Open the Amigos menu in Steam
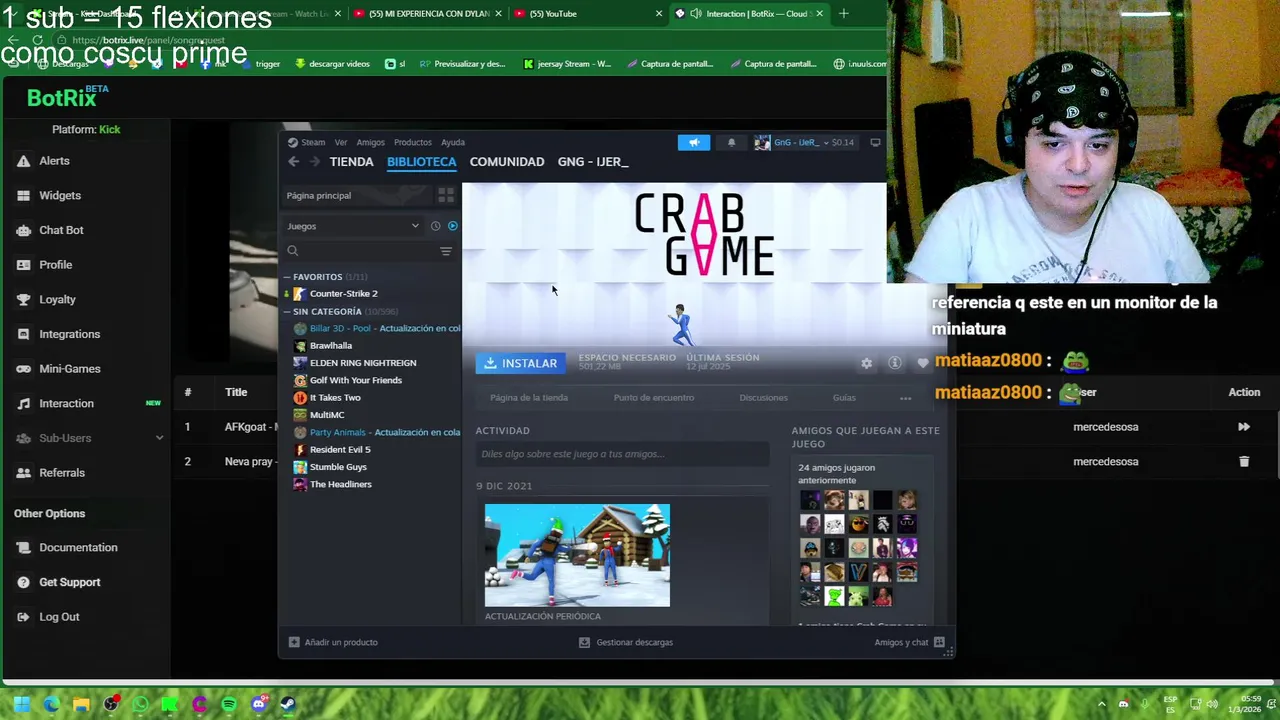The height and width of the screenshot is (720, 1280). click(x=371, y=142)
